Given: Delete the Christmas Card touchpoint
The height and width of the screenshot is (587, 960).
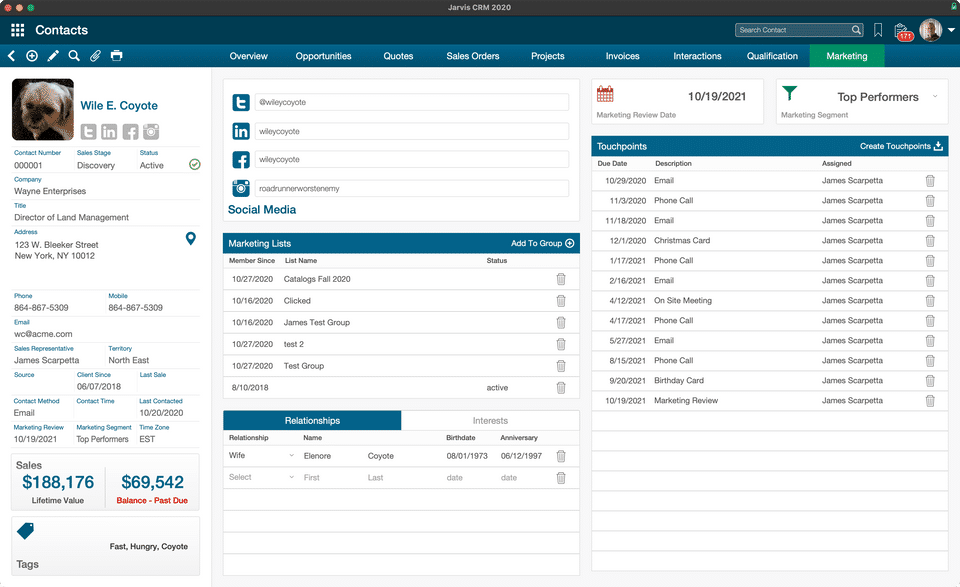Looking at the screenshot, I should click(930, 241).
